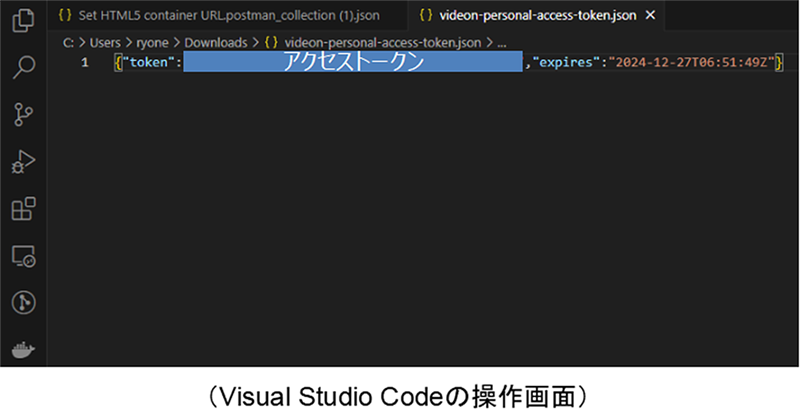Open the Source Control view
This screenshot has width=800, height=419.
pos(23,114)
